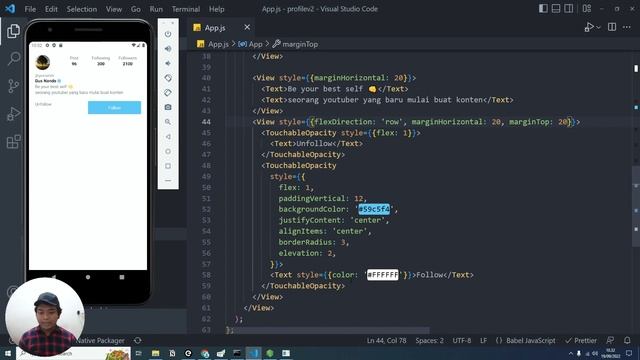This screenshot has width=640, height=360.
Task: Click the Native Packager status item
Action: pos(100,340)
